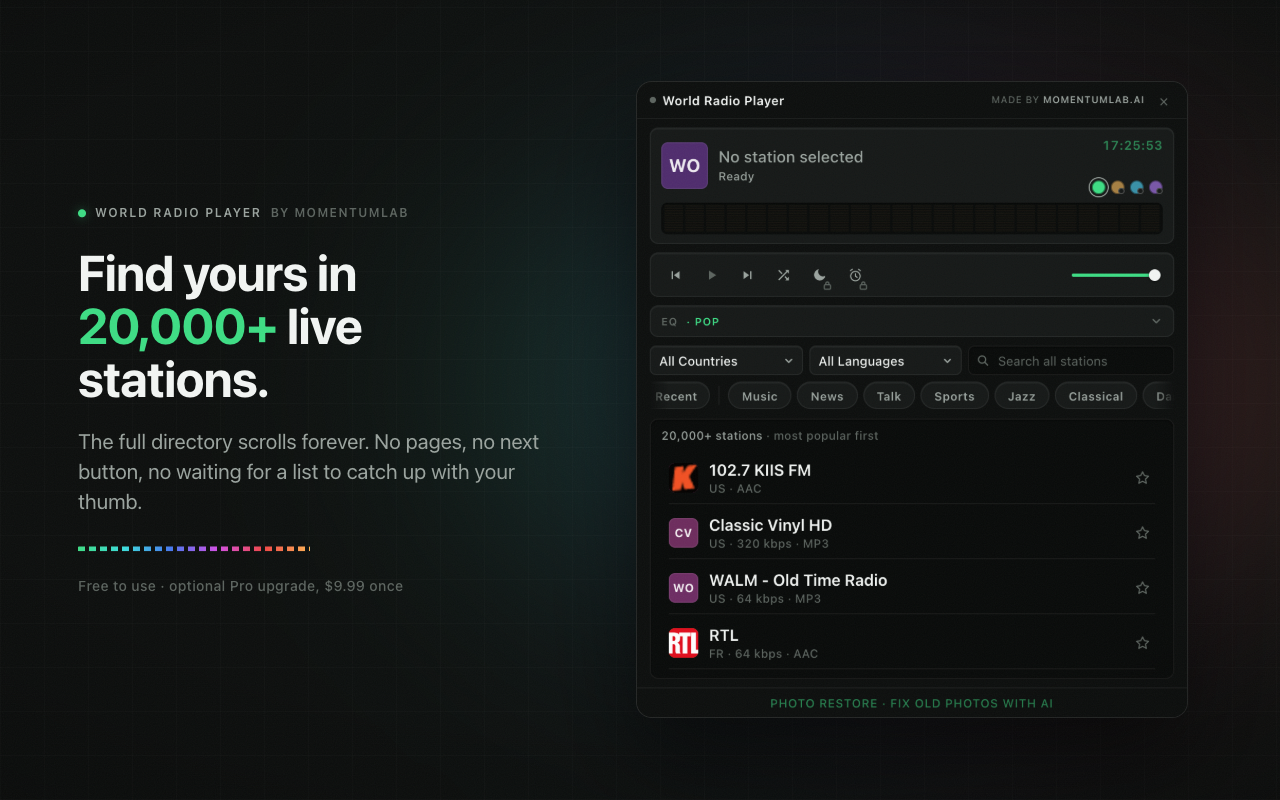The width and height of the screenshot is (1280, 800).
Task: Play the Classic Vinyl HD station row
Action: pos(911,533)
